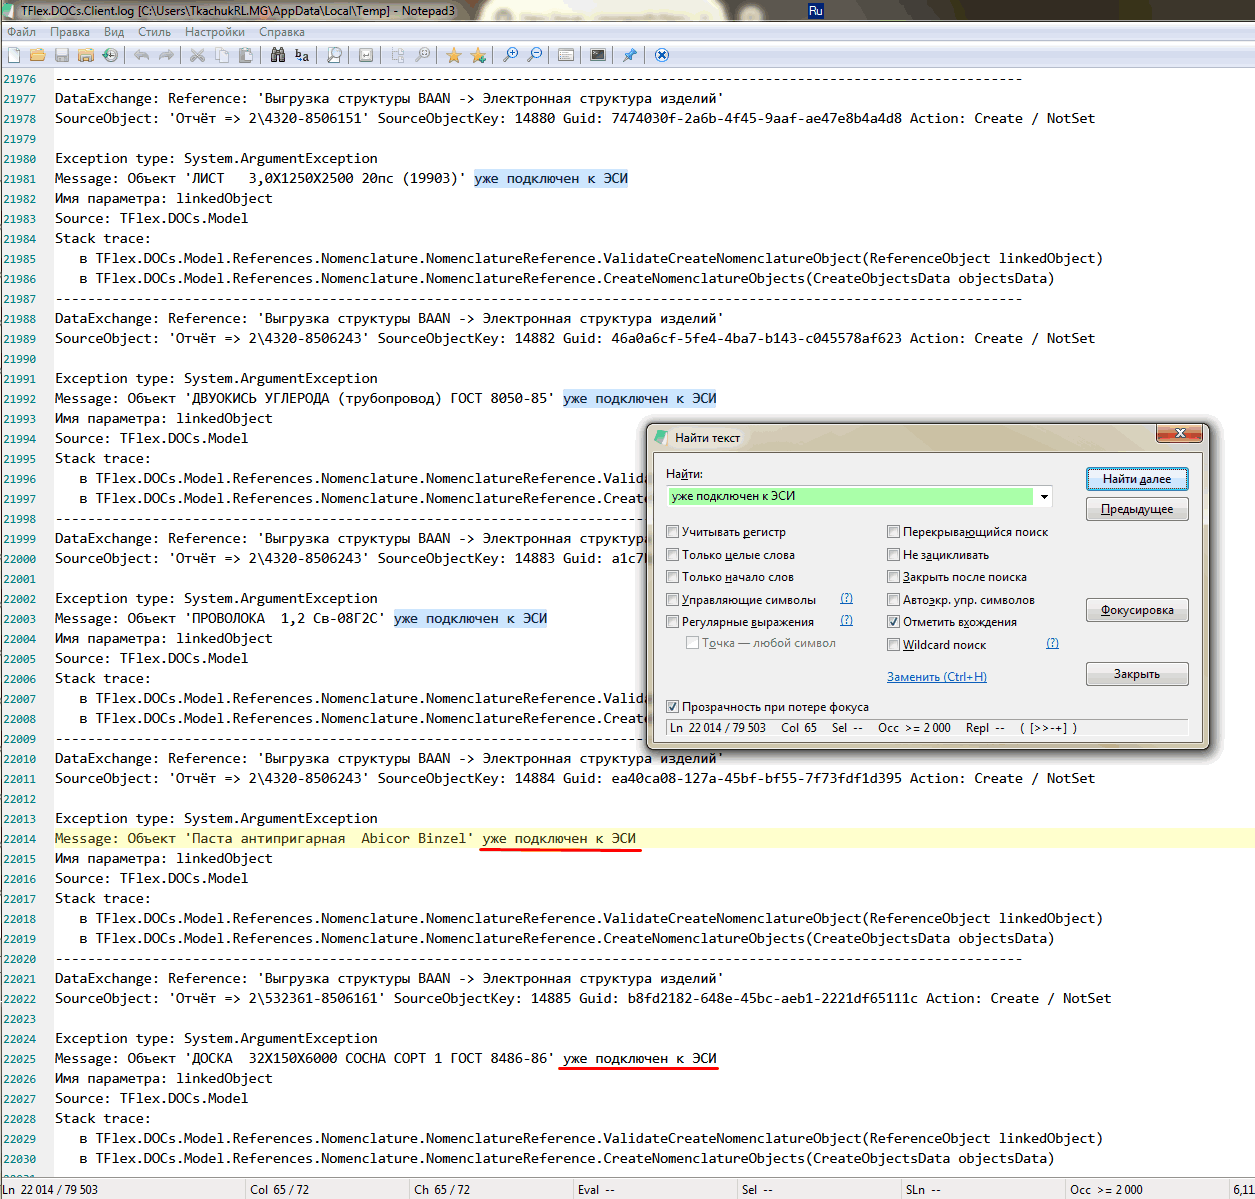The height and width of the screenshot is (1199, 1255).
Task: Click the Закрыть button in dialog
Action: (1137, 674)
